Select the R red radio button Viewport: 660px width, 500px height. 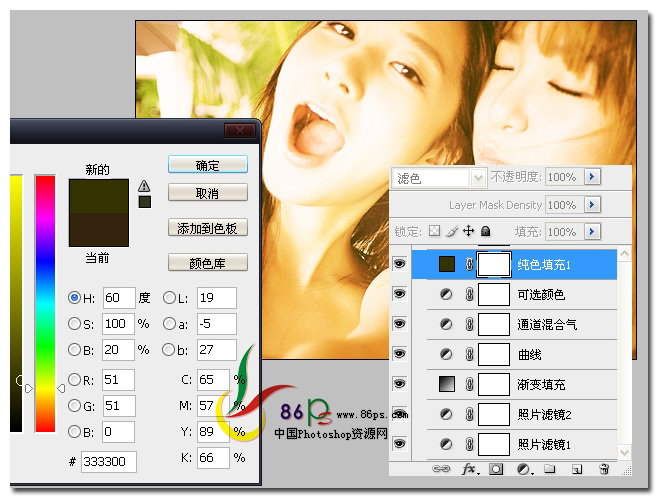pos(74,380)
